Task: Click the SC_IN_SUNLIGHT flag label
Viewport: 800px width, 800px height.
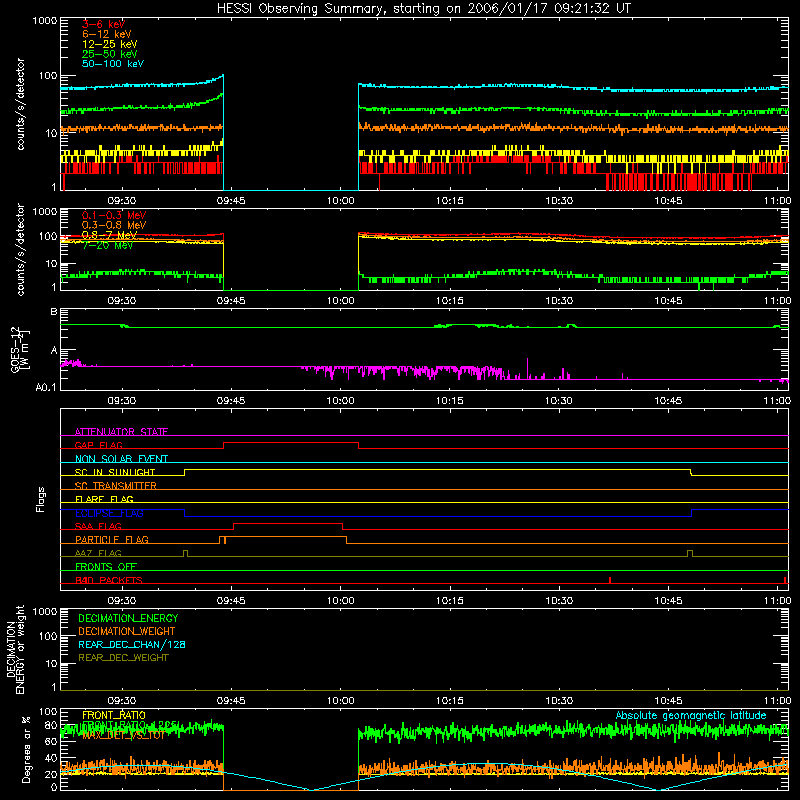Action: tap(115, 472)
